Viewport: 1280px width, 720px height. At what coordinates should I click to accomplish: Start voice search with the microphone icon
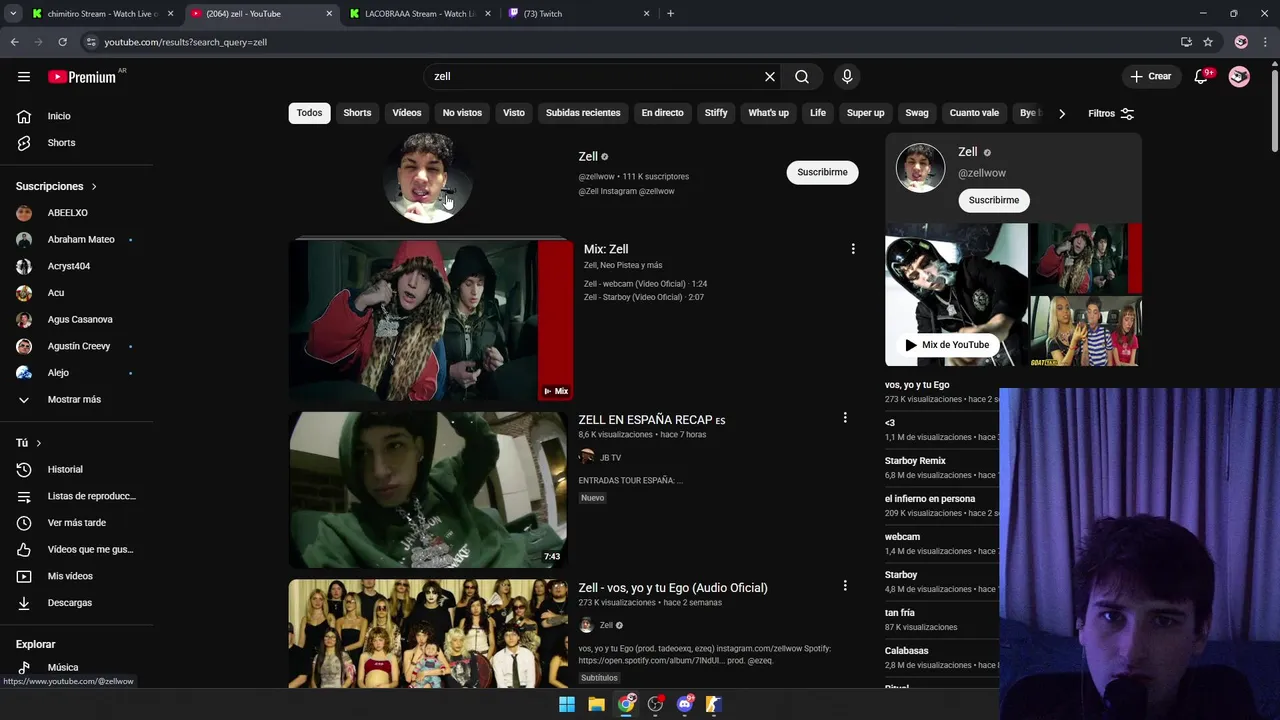(847, 76)
